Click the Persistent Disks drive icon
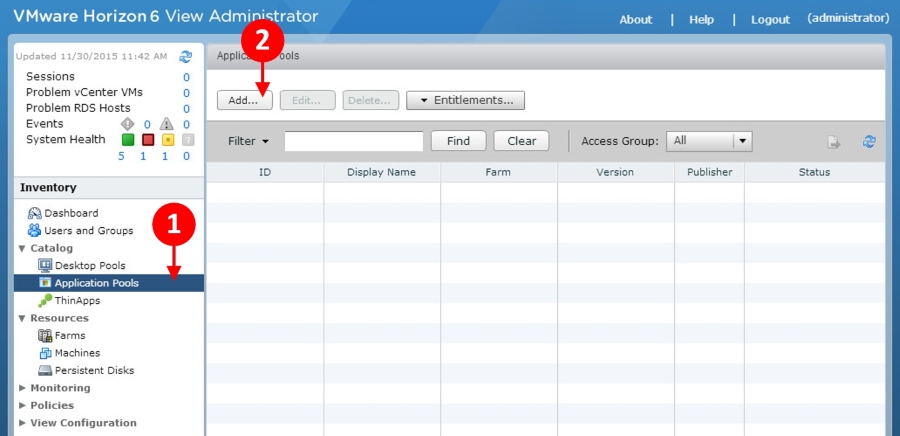Viewport: 900px width, 436px height. pyautogui.click(x=45, y=371)
